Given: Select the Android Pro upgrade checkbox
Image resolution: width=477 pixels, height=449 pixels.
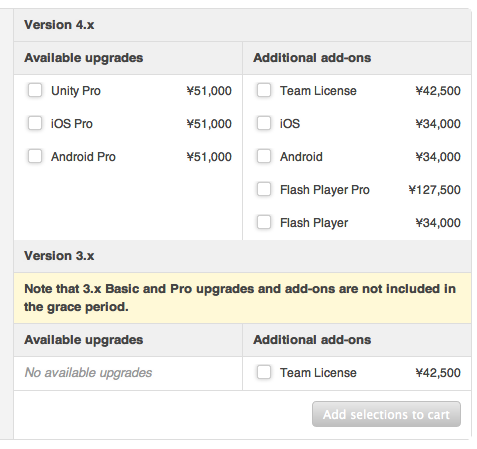Looking at the screenshot, I should coord(35,156).
